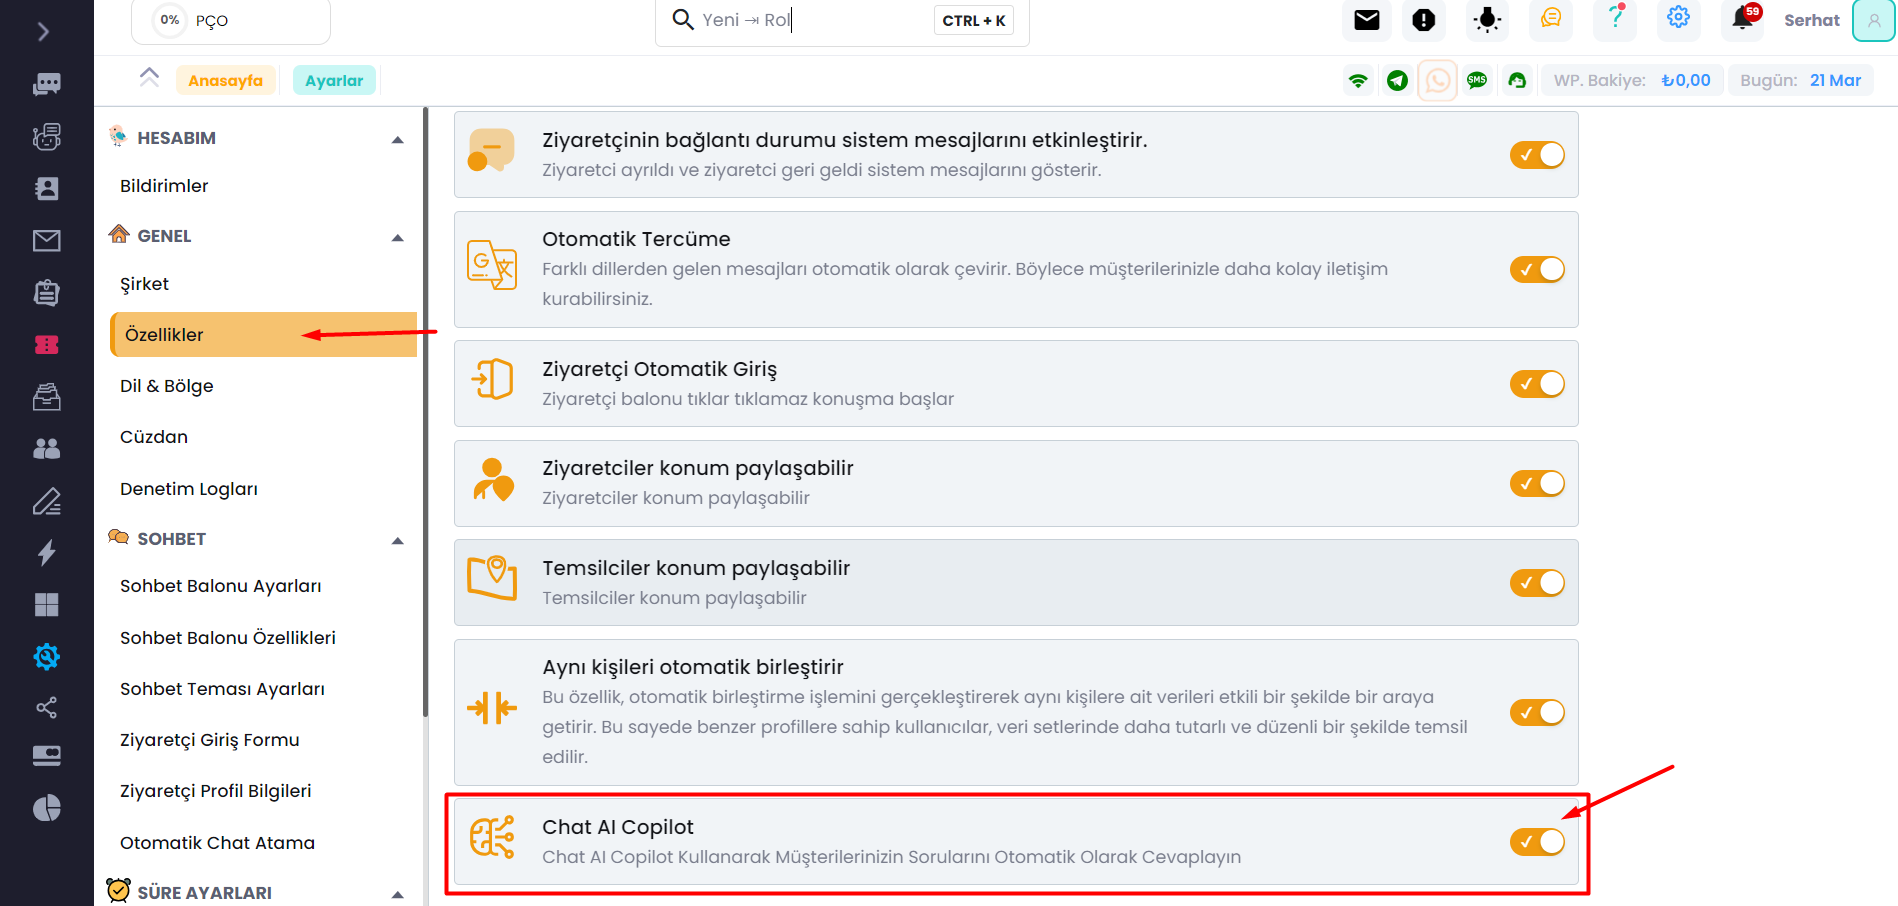
Task: Open Otomatik Chat Atama
Action: pos(217,843)
